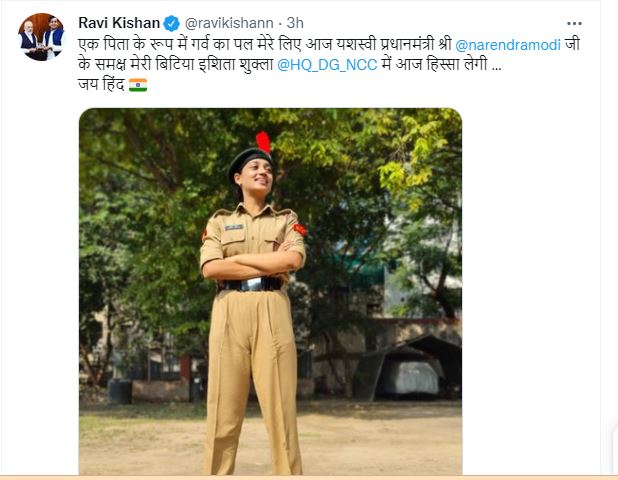
Task: Open the attached photo of NCC cadet
Action: tap(270, 292)
